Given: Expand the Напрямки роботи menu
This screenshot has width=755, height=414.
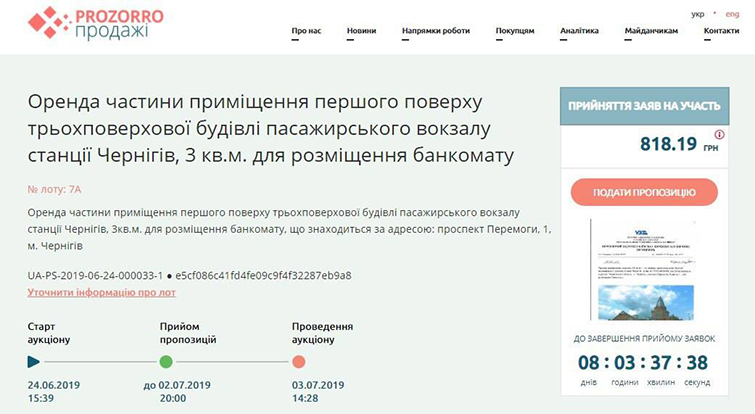Looking at the screenshot, I should (x=435, y=31).
